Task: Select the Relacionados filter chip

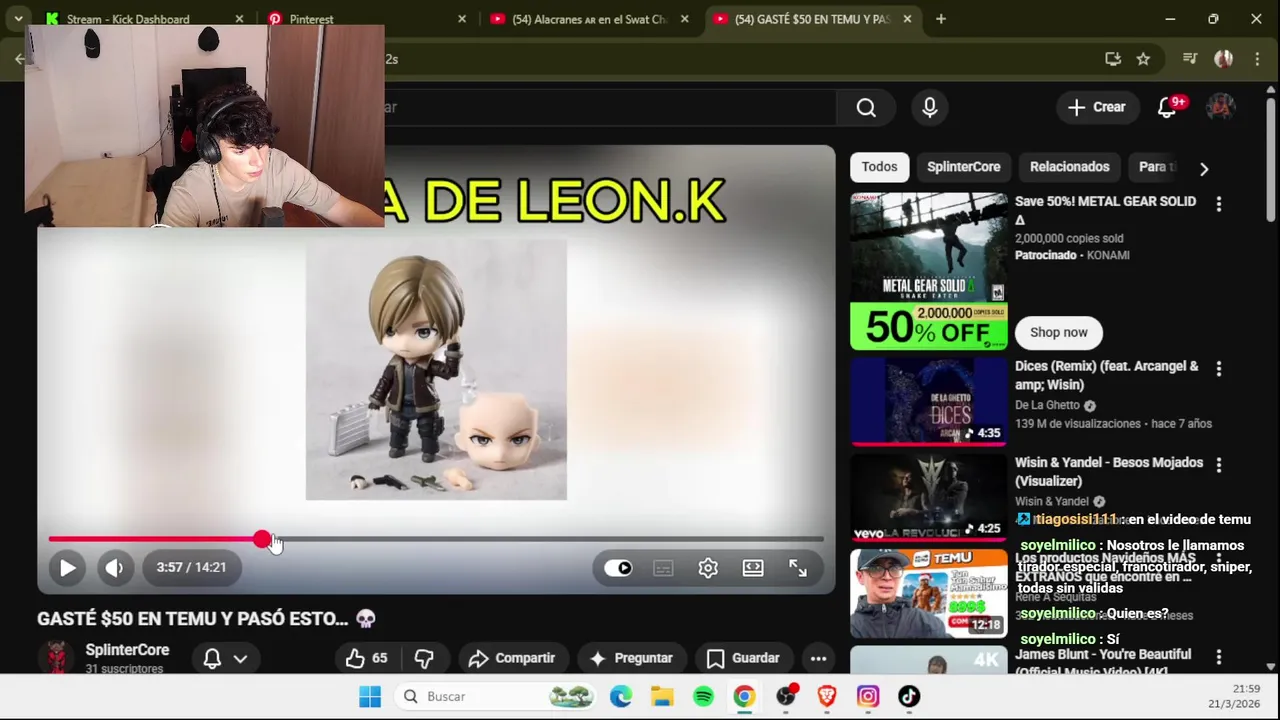Action: (1070, 167)
